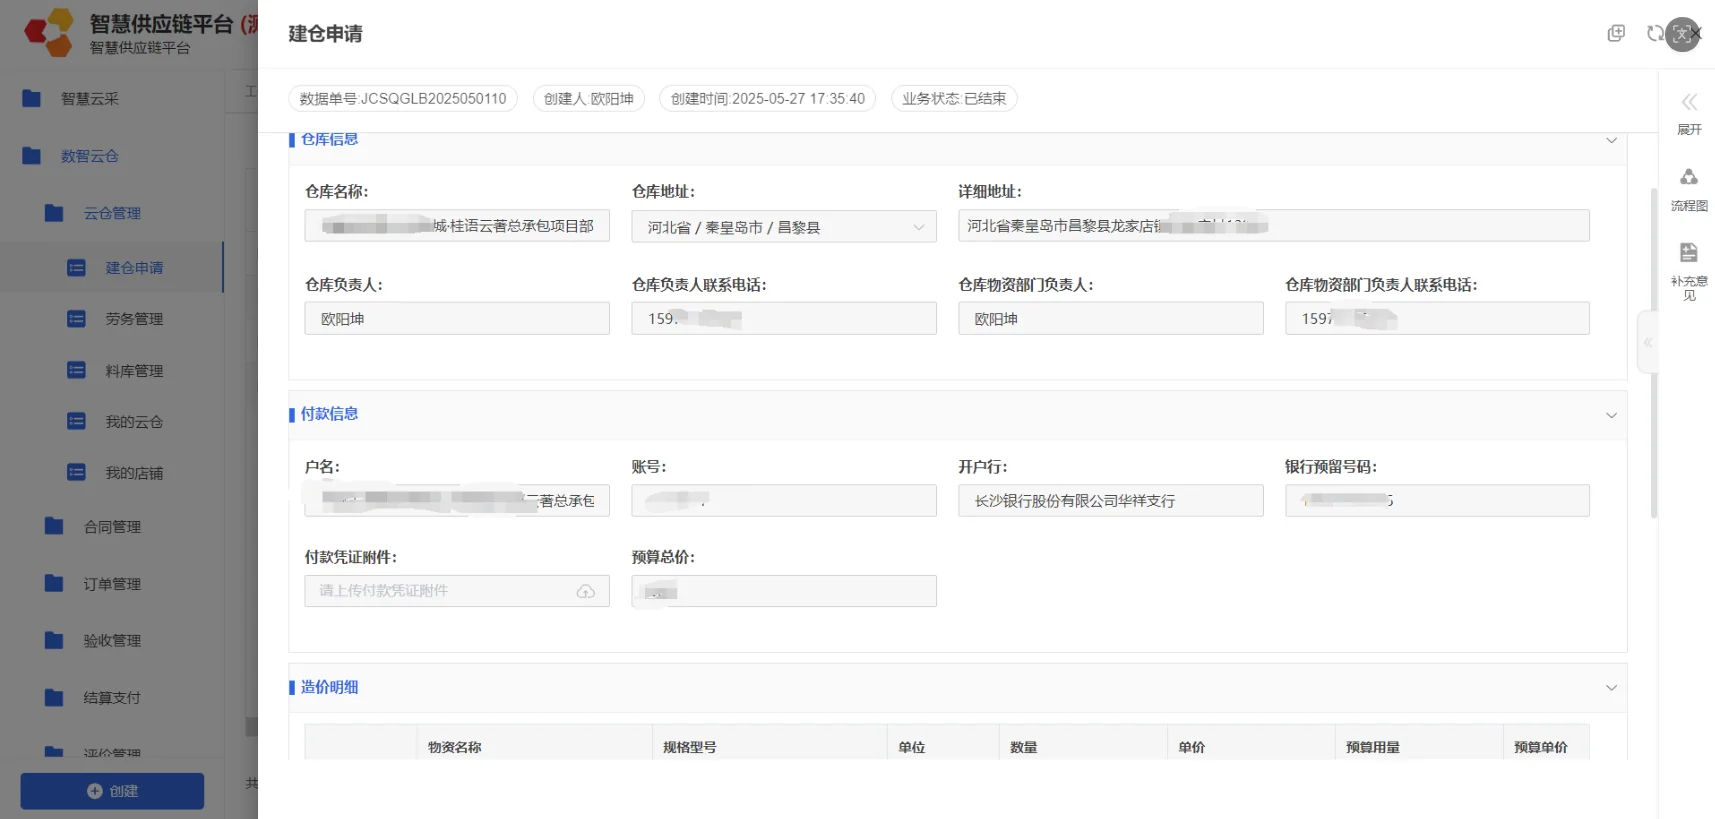Viewport: 1715px width, 819px height.
Task: Click the 智慧云采 folder icon
Action: [x=32, y=99]
